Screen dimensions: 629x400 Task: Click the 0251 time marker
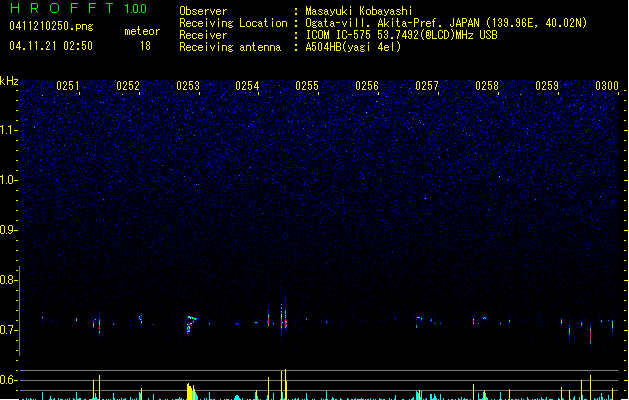[68, 86]
